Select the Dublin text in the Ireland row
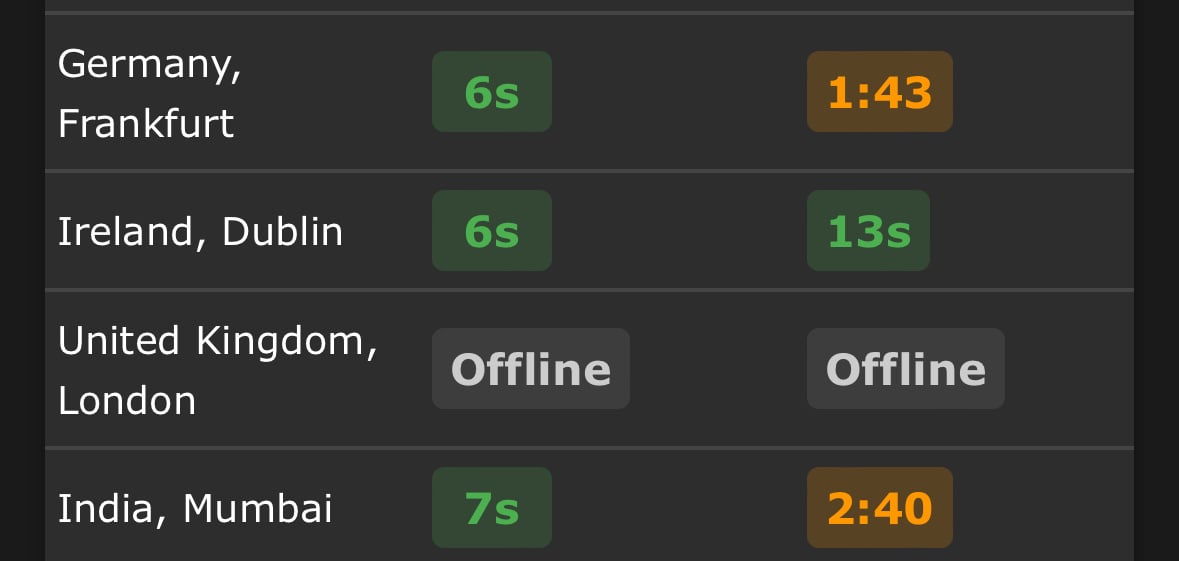 [283, 232]
